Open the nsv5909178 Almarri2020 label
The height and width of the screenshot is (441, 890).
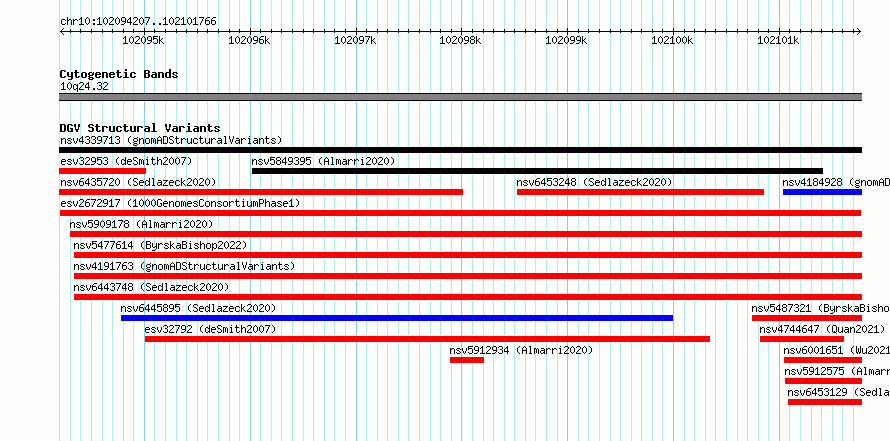141,224
